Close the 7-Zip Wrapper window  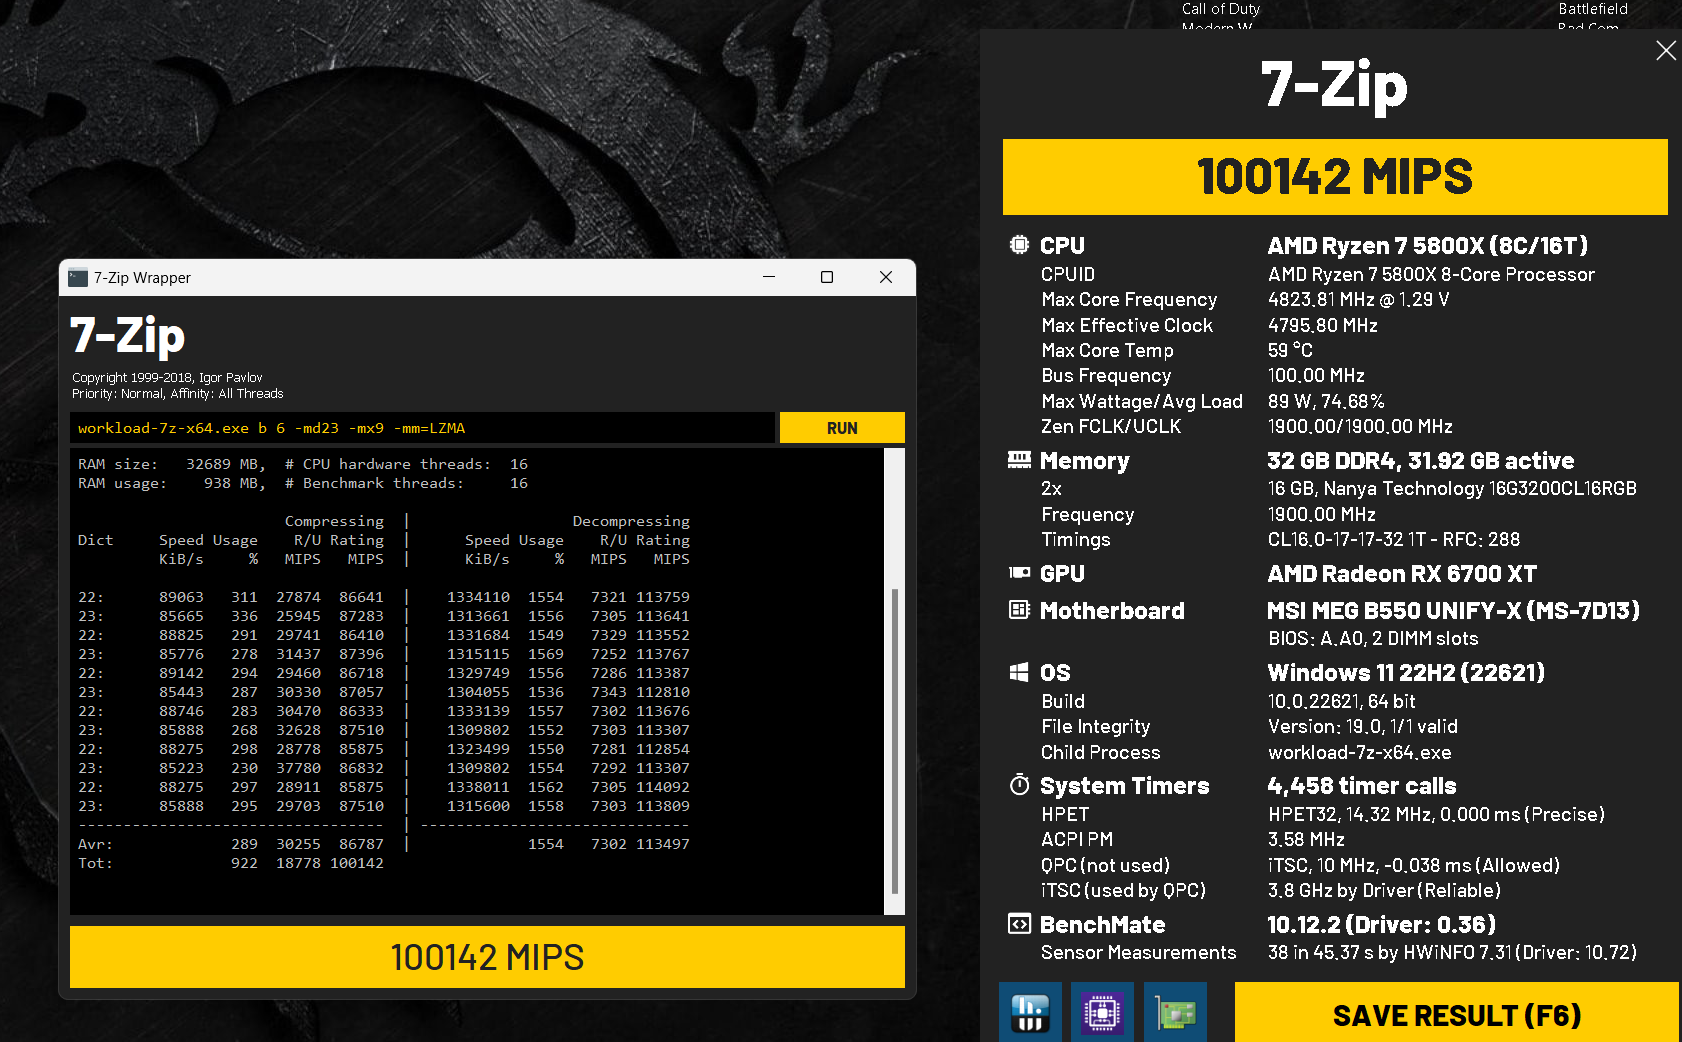click(x=886, y=277)
